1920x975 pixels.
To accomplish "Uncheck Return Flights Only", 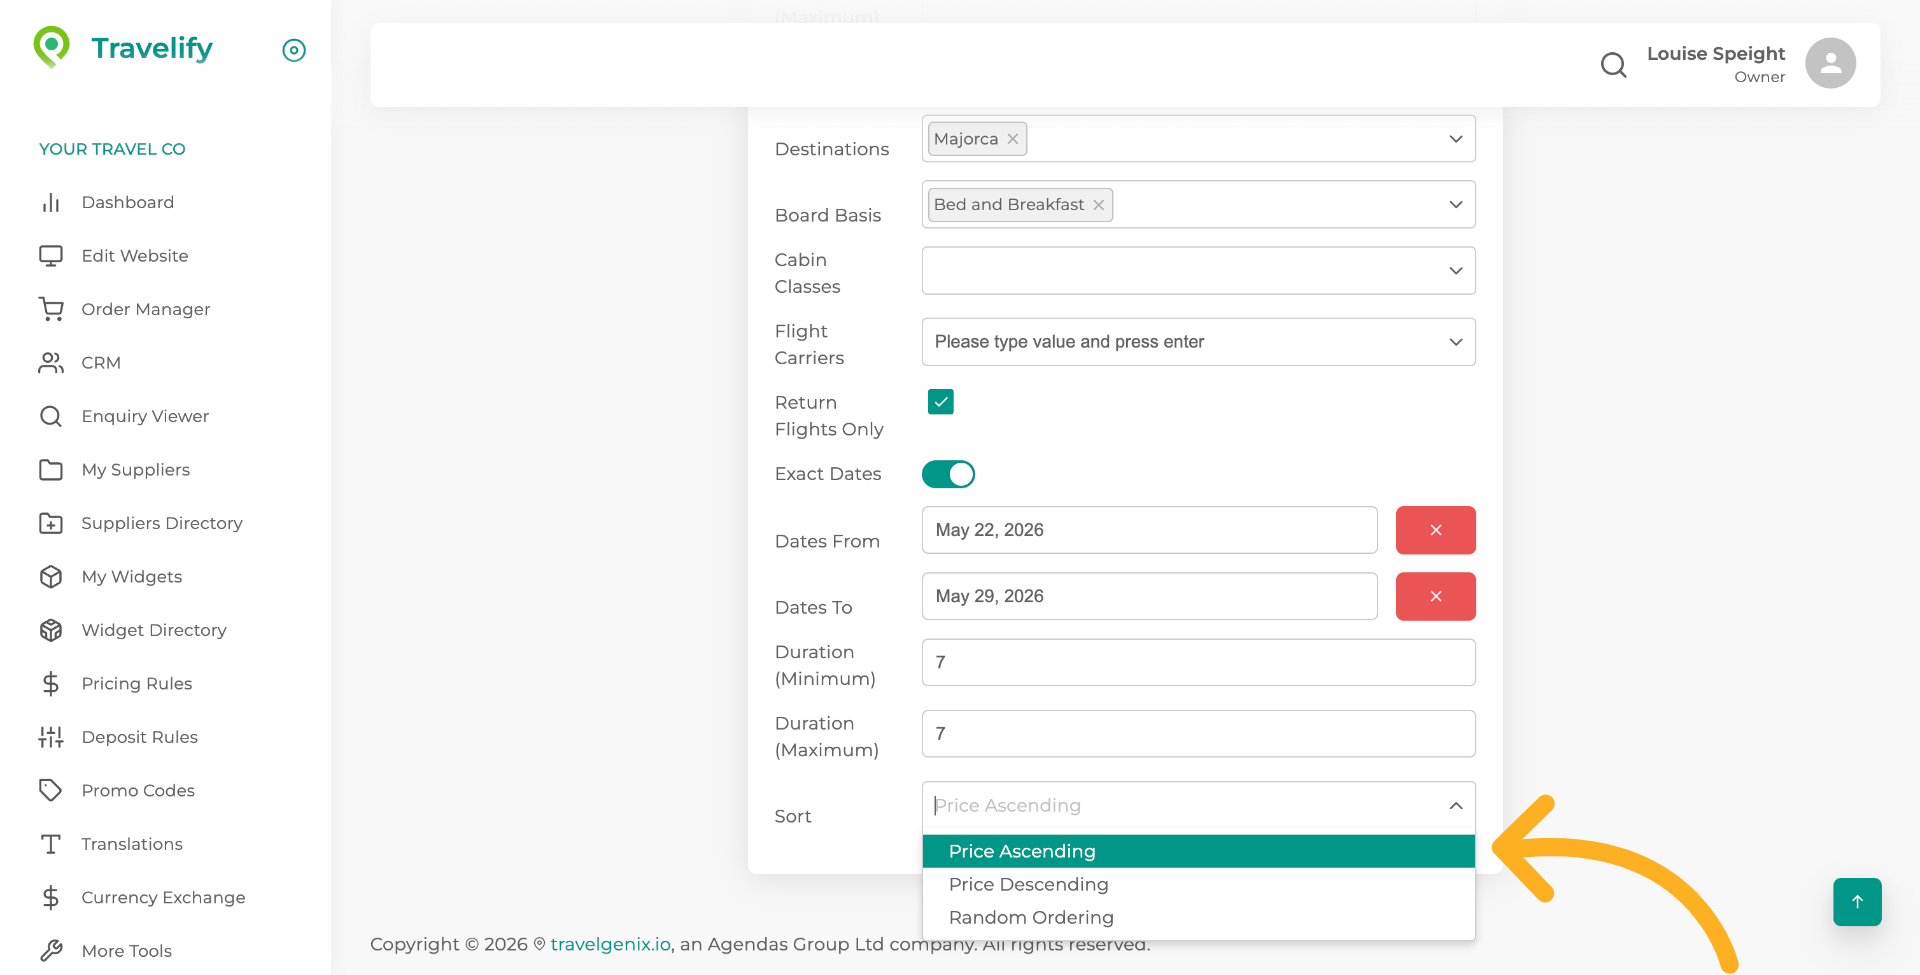I will pyautogui.click(x=940, y=401).
